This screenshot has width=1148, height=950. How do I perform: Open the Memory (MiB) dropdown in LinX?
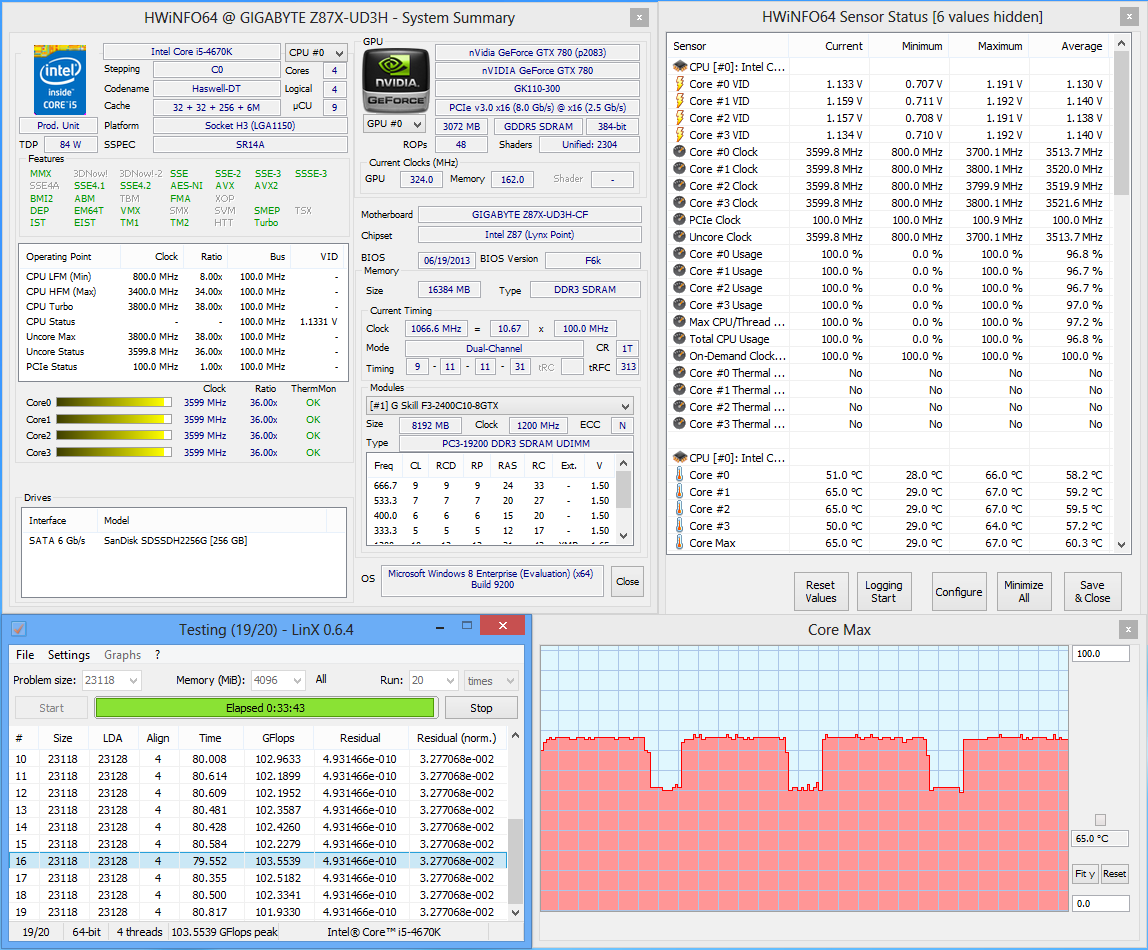(277, 680)
